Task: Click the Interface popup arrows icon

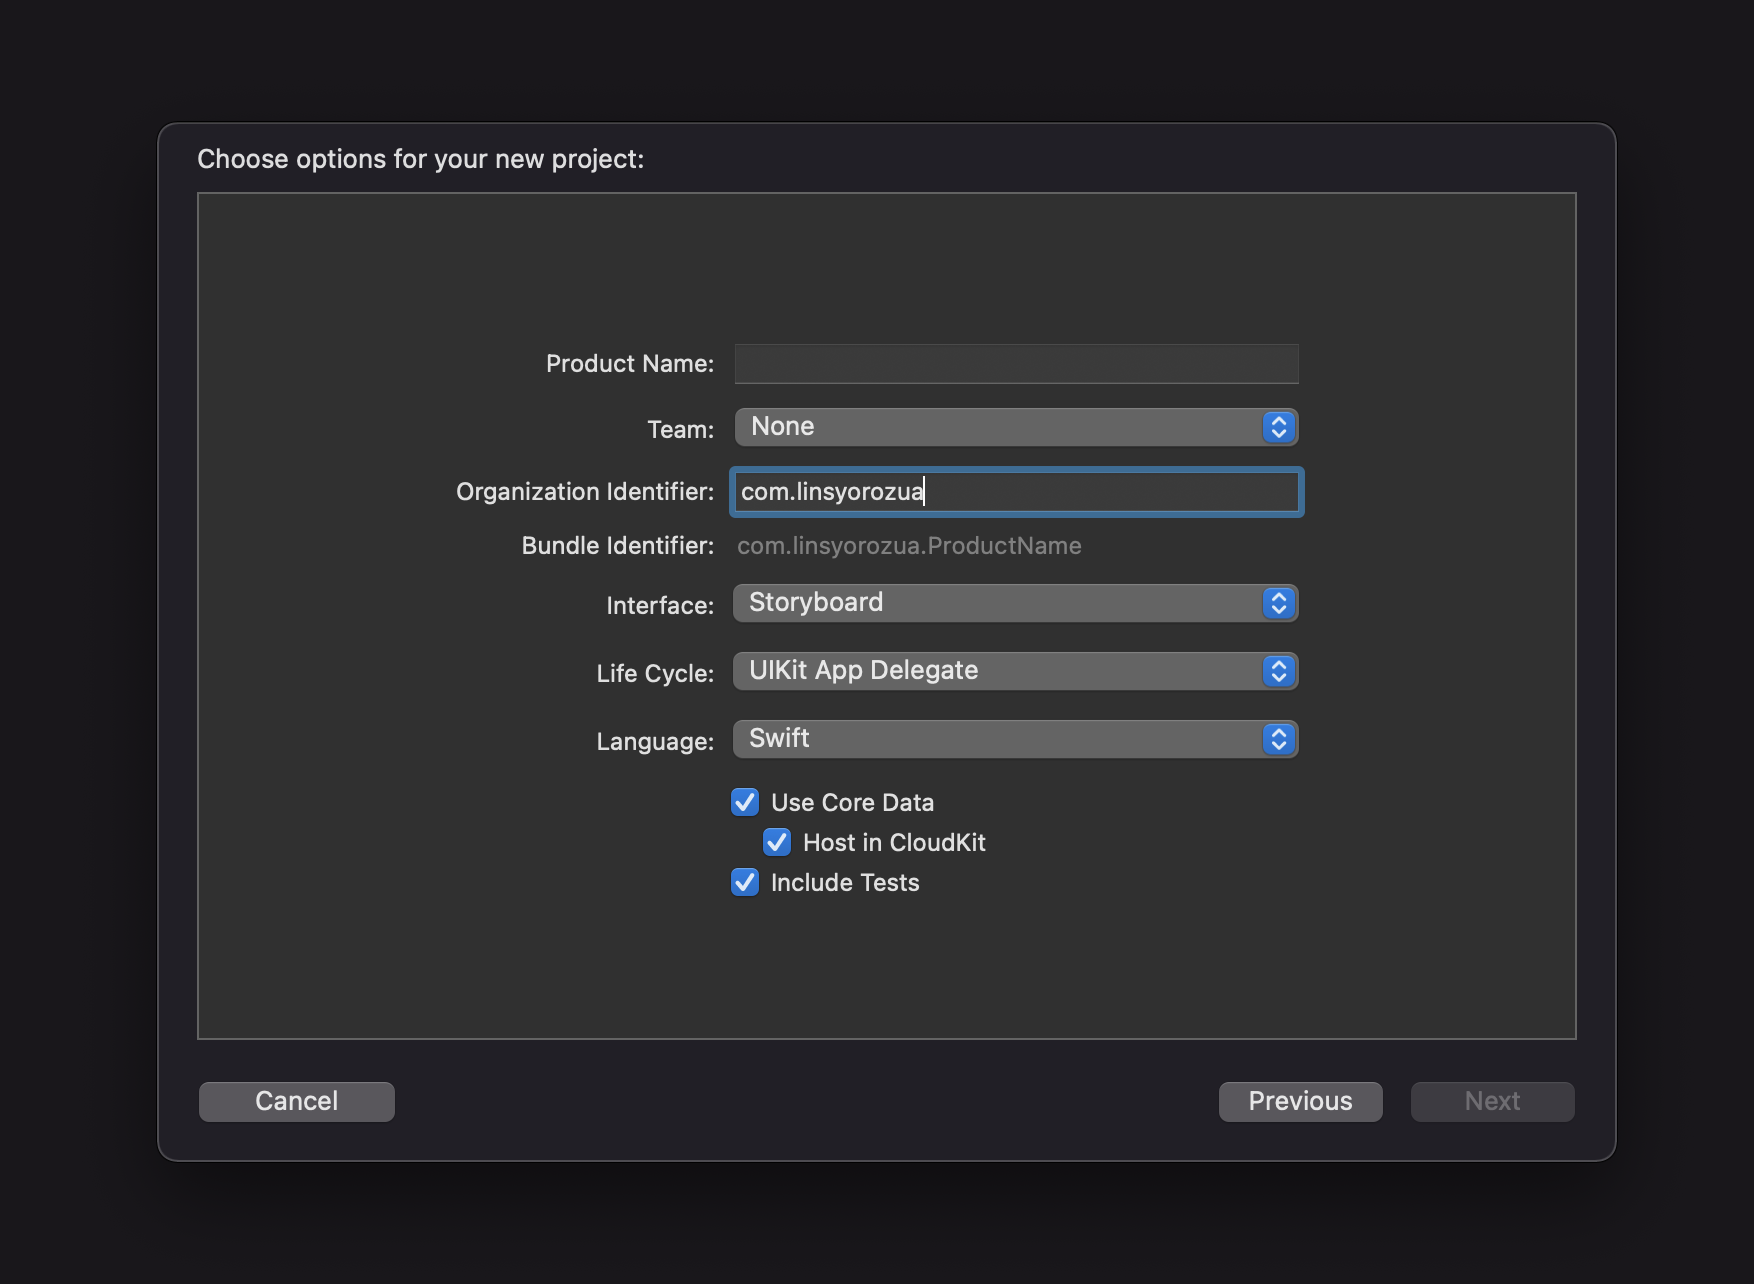Action: pos(1279,603)
